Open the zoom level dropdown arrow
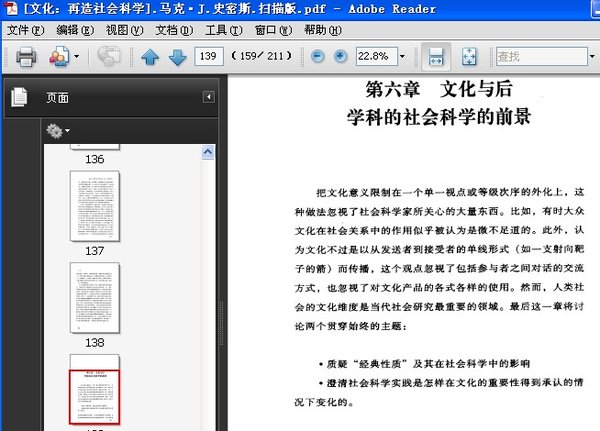600x431 pixels. pyautogui.click(x=402, y=56)
